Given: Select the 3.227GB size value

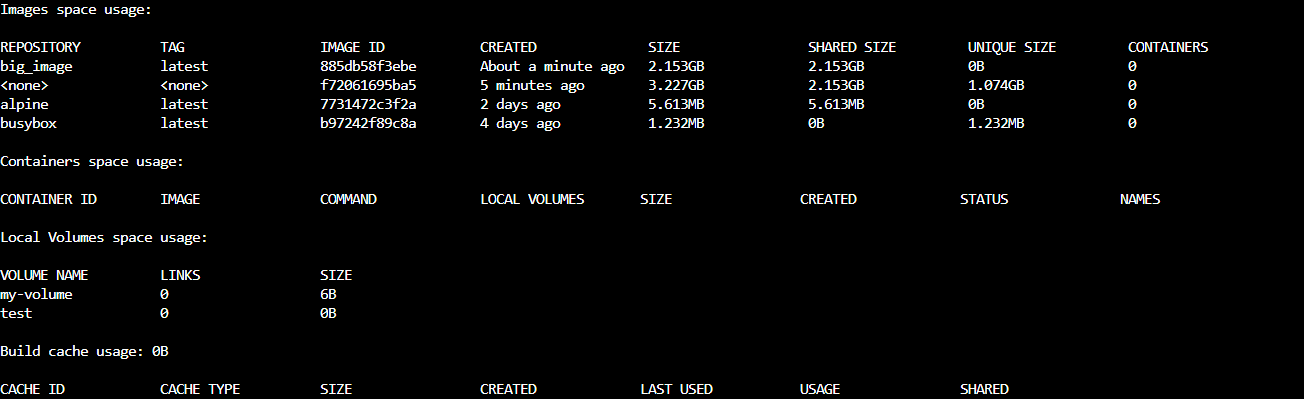Looking at the screenshot, I should coord(676,85).
